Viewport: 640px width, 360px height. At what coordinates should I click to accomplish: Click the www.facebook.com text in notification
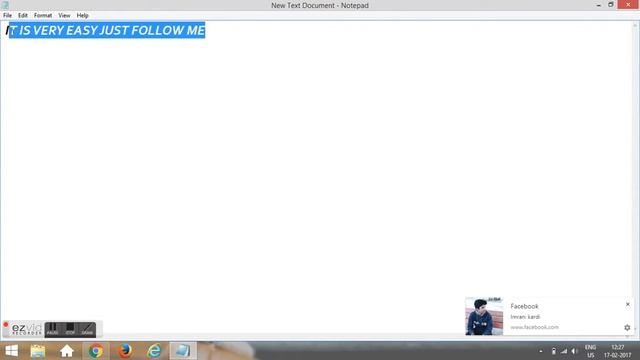point(535,327)
